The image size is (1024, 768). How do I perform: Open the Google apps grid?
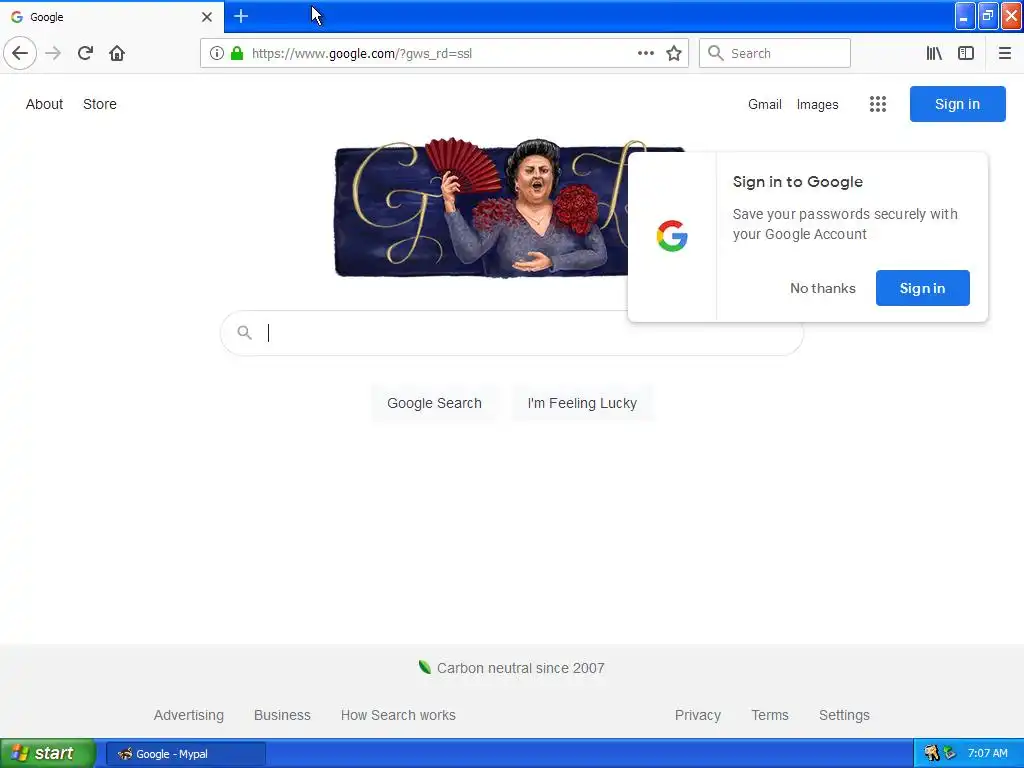(878, 104)
